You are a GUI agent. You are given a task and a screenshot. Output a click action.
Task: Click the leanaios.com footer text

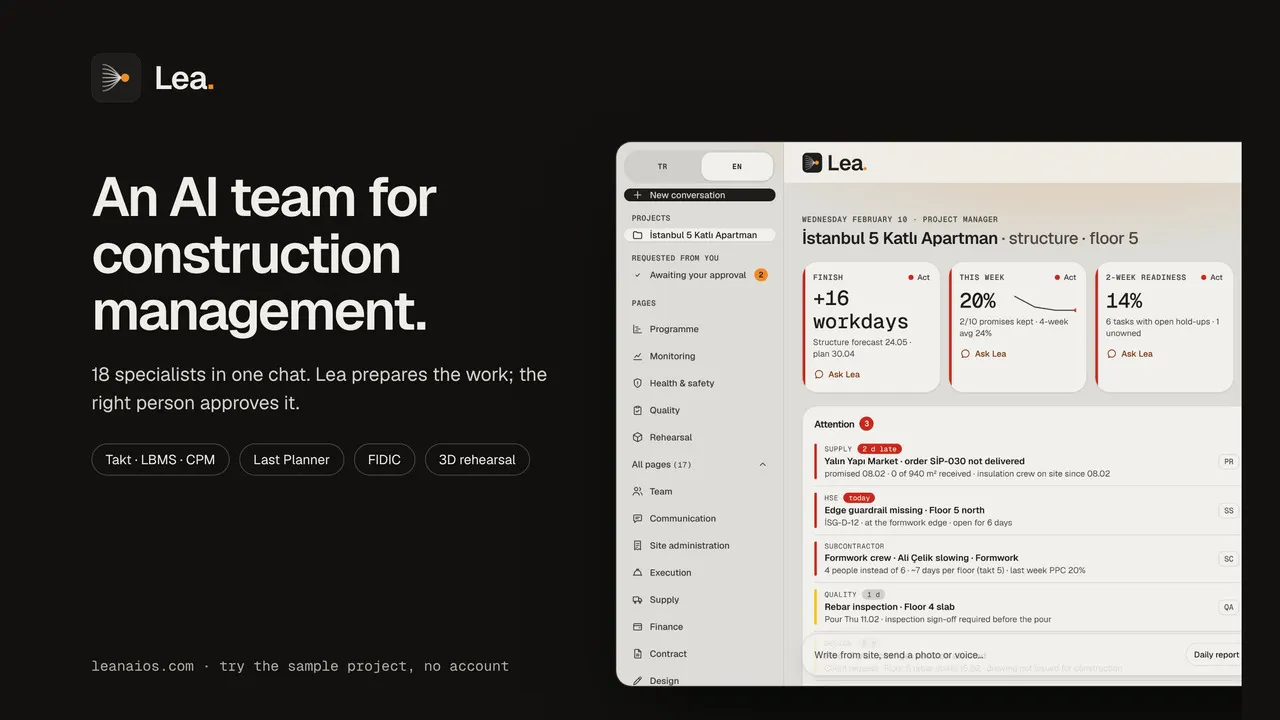143,666
